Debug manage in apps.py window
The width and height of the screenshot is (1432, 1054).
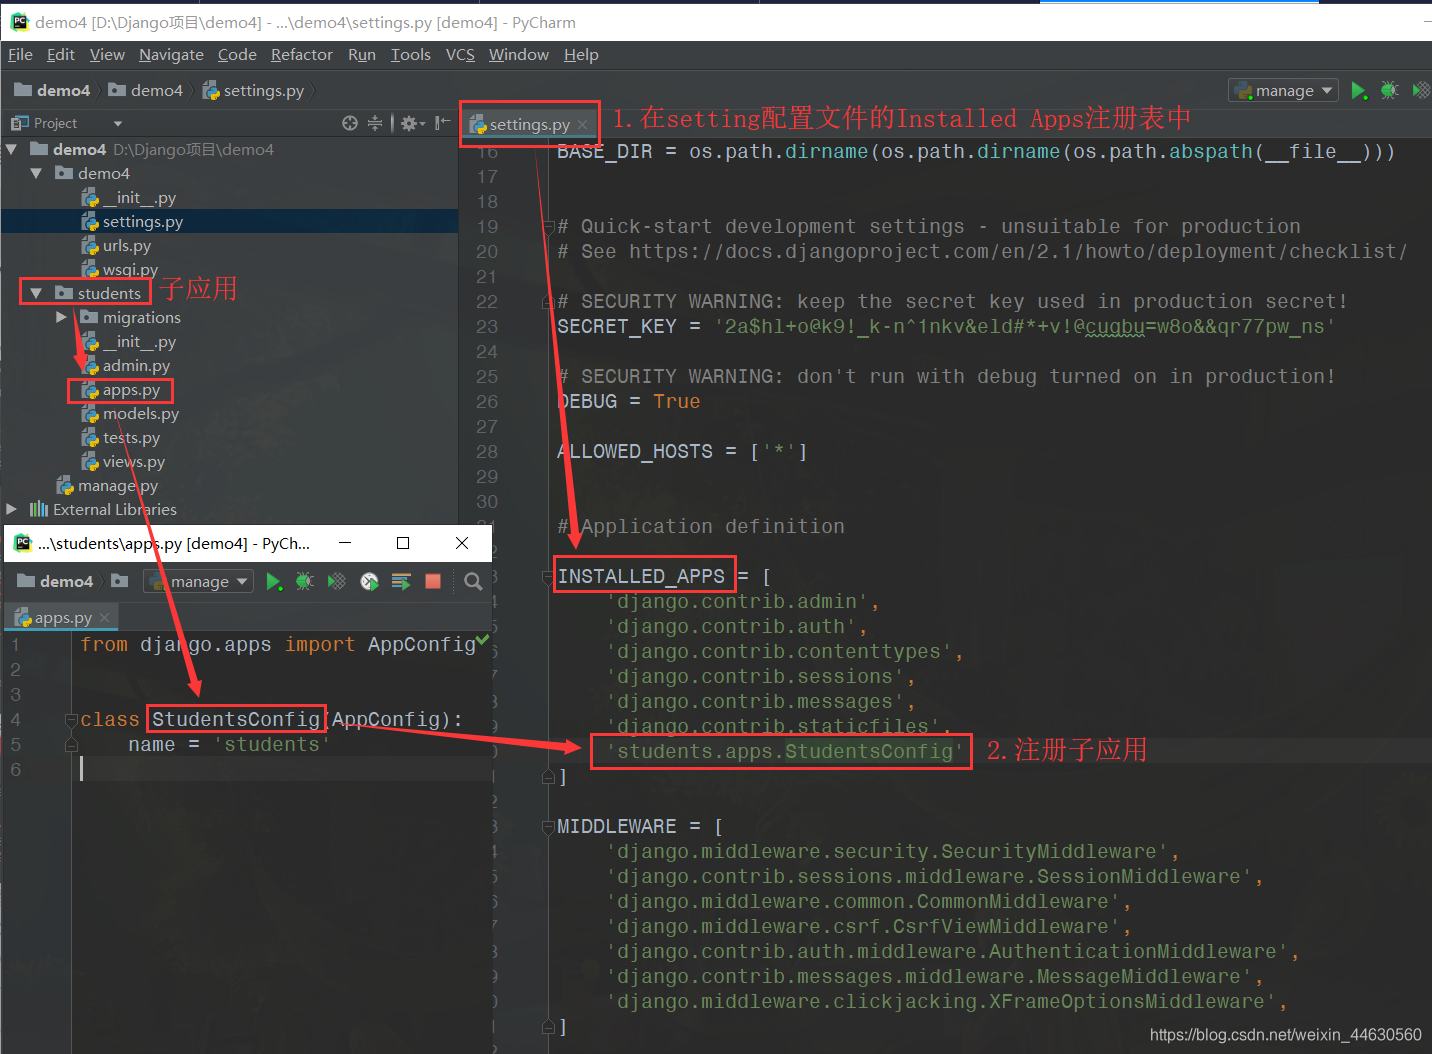(x=305, y=581)
